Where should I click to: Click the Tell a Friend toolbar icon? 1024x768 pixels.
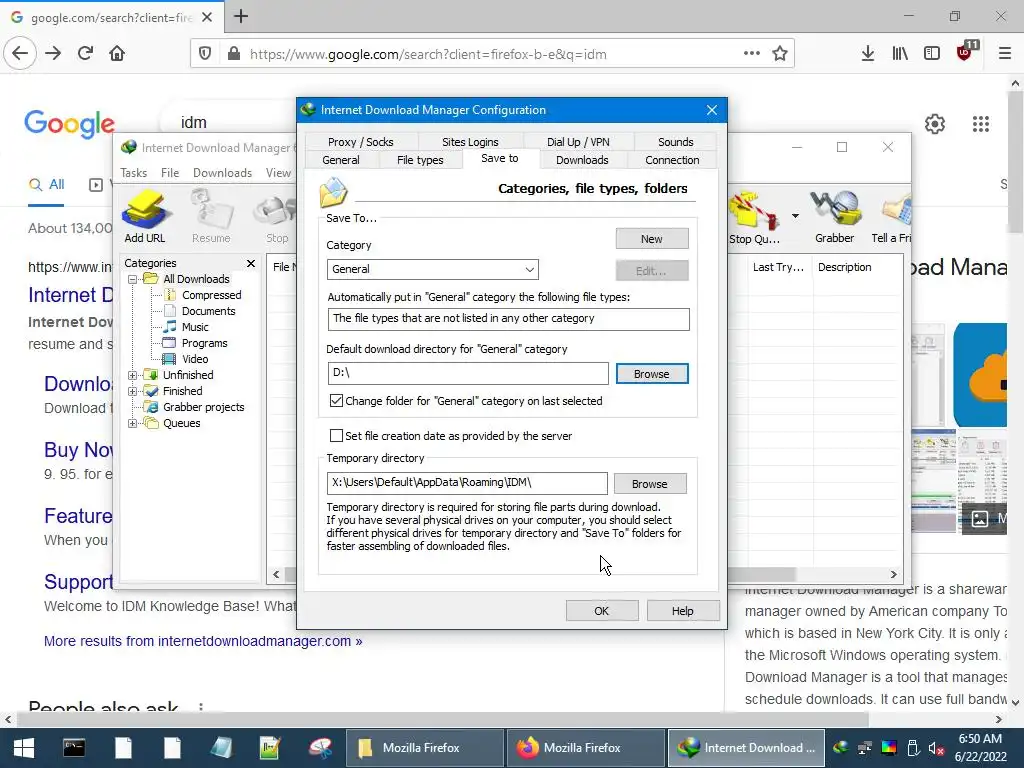[892, 218]
